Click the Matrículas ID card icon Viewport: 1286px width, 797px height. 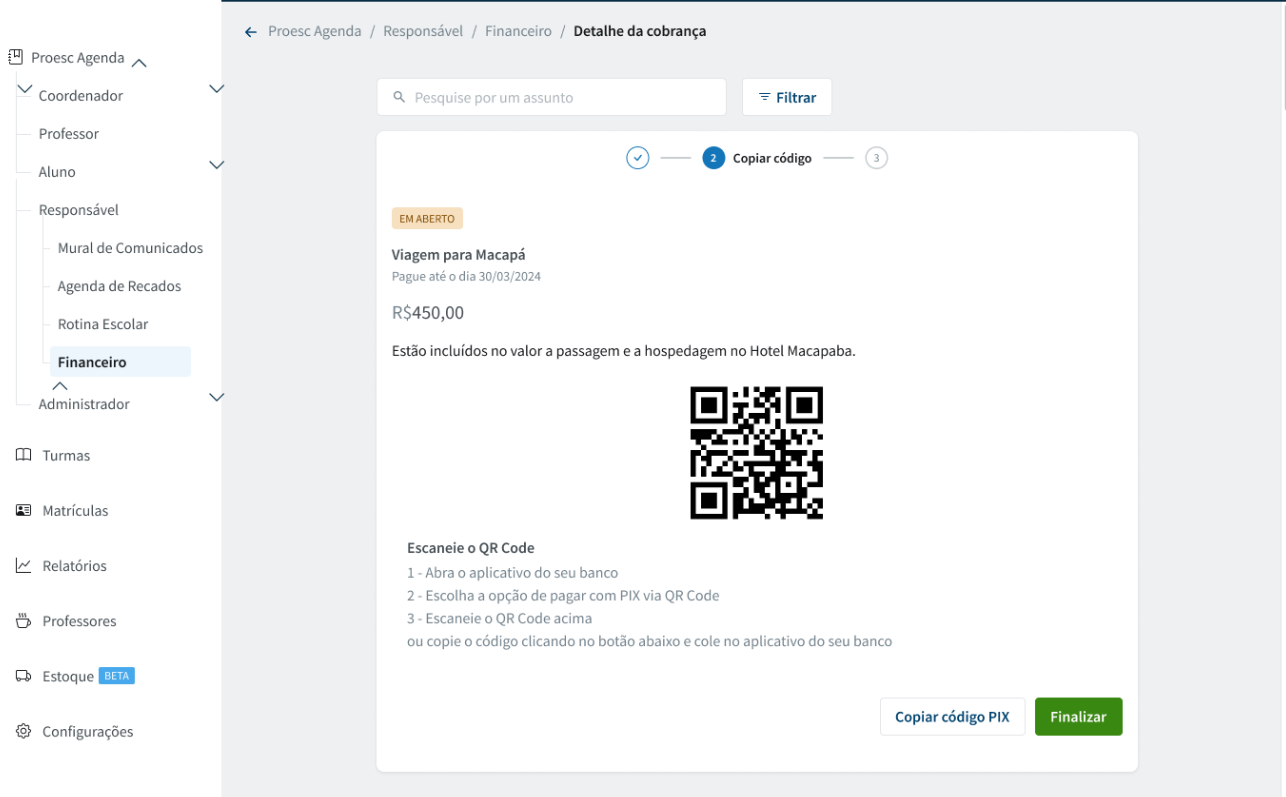point(23,510)
